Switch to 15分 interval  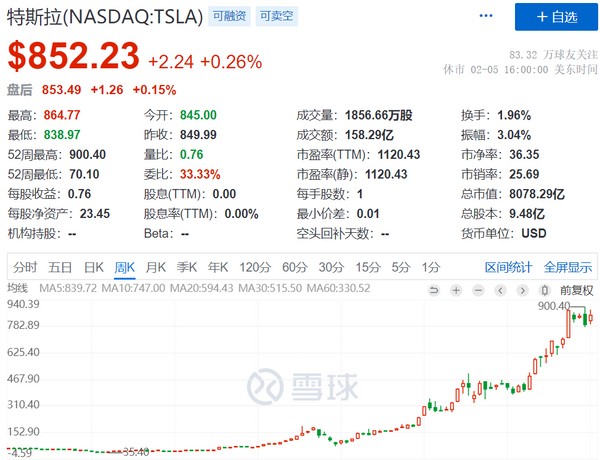point(368,267)
